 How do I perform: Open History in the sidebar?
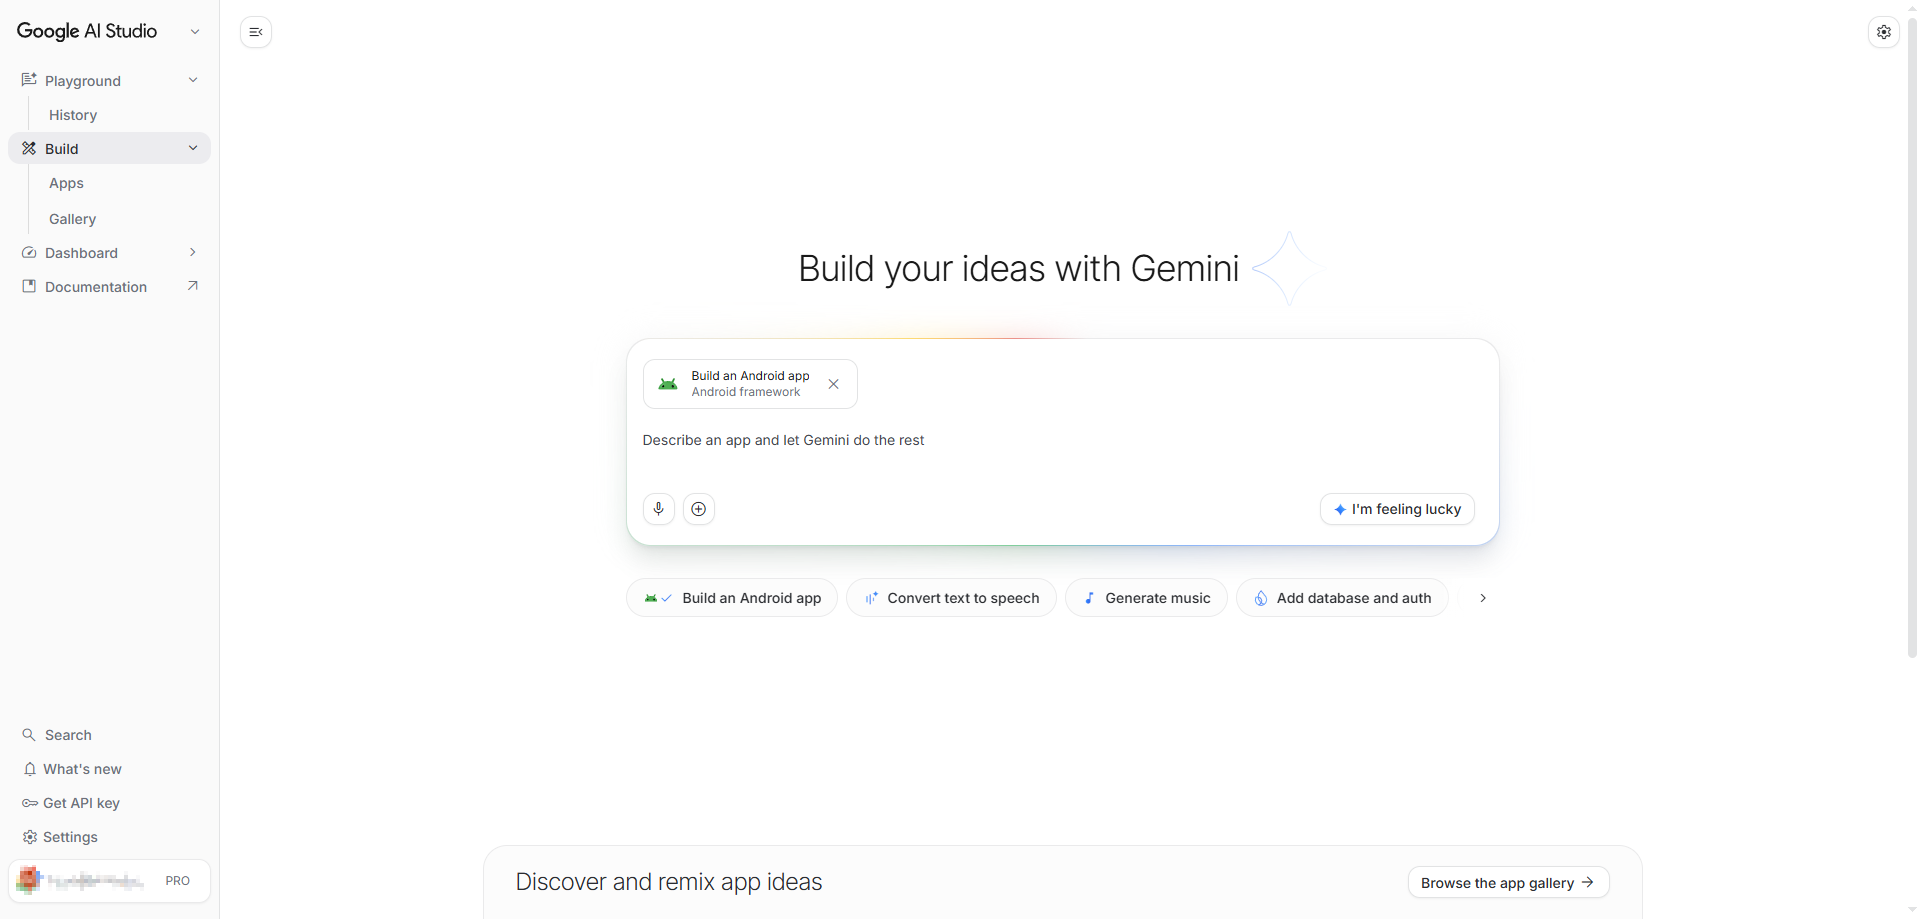click(73, 115)
